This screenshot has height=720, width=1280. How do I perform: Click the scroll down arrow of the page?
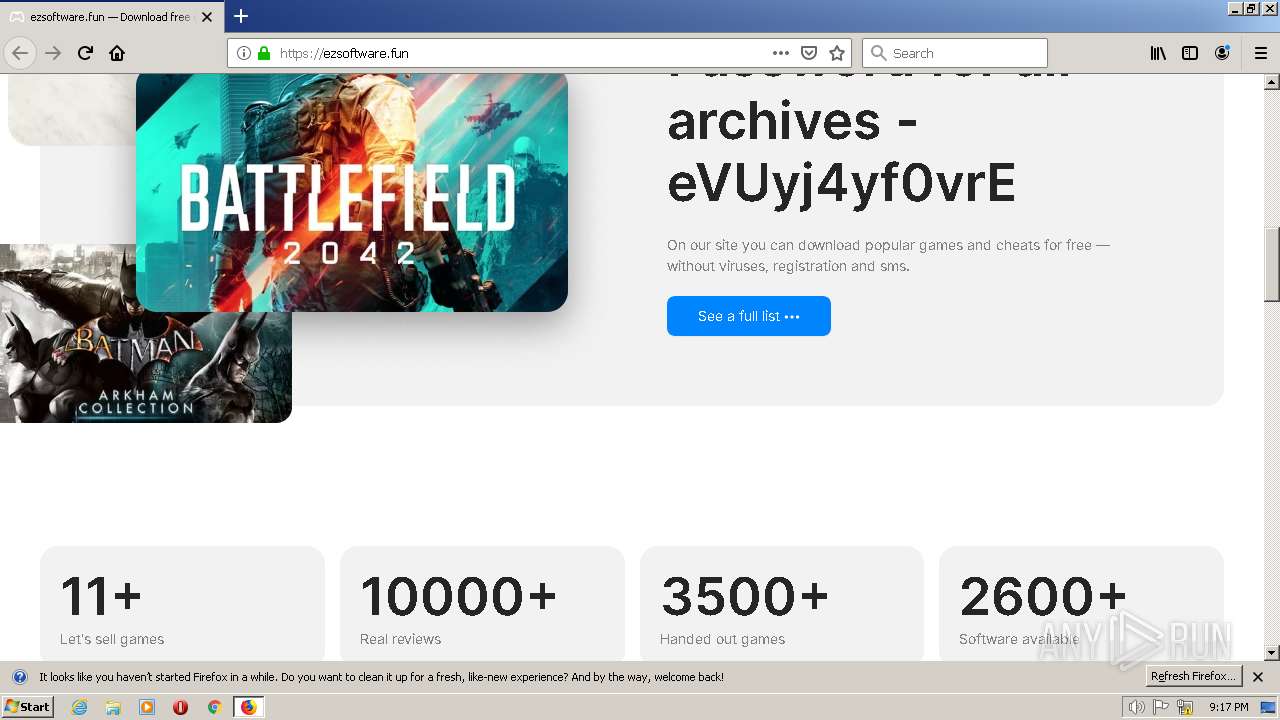tap(1272, 653)
